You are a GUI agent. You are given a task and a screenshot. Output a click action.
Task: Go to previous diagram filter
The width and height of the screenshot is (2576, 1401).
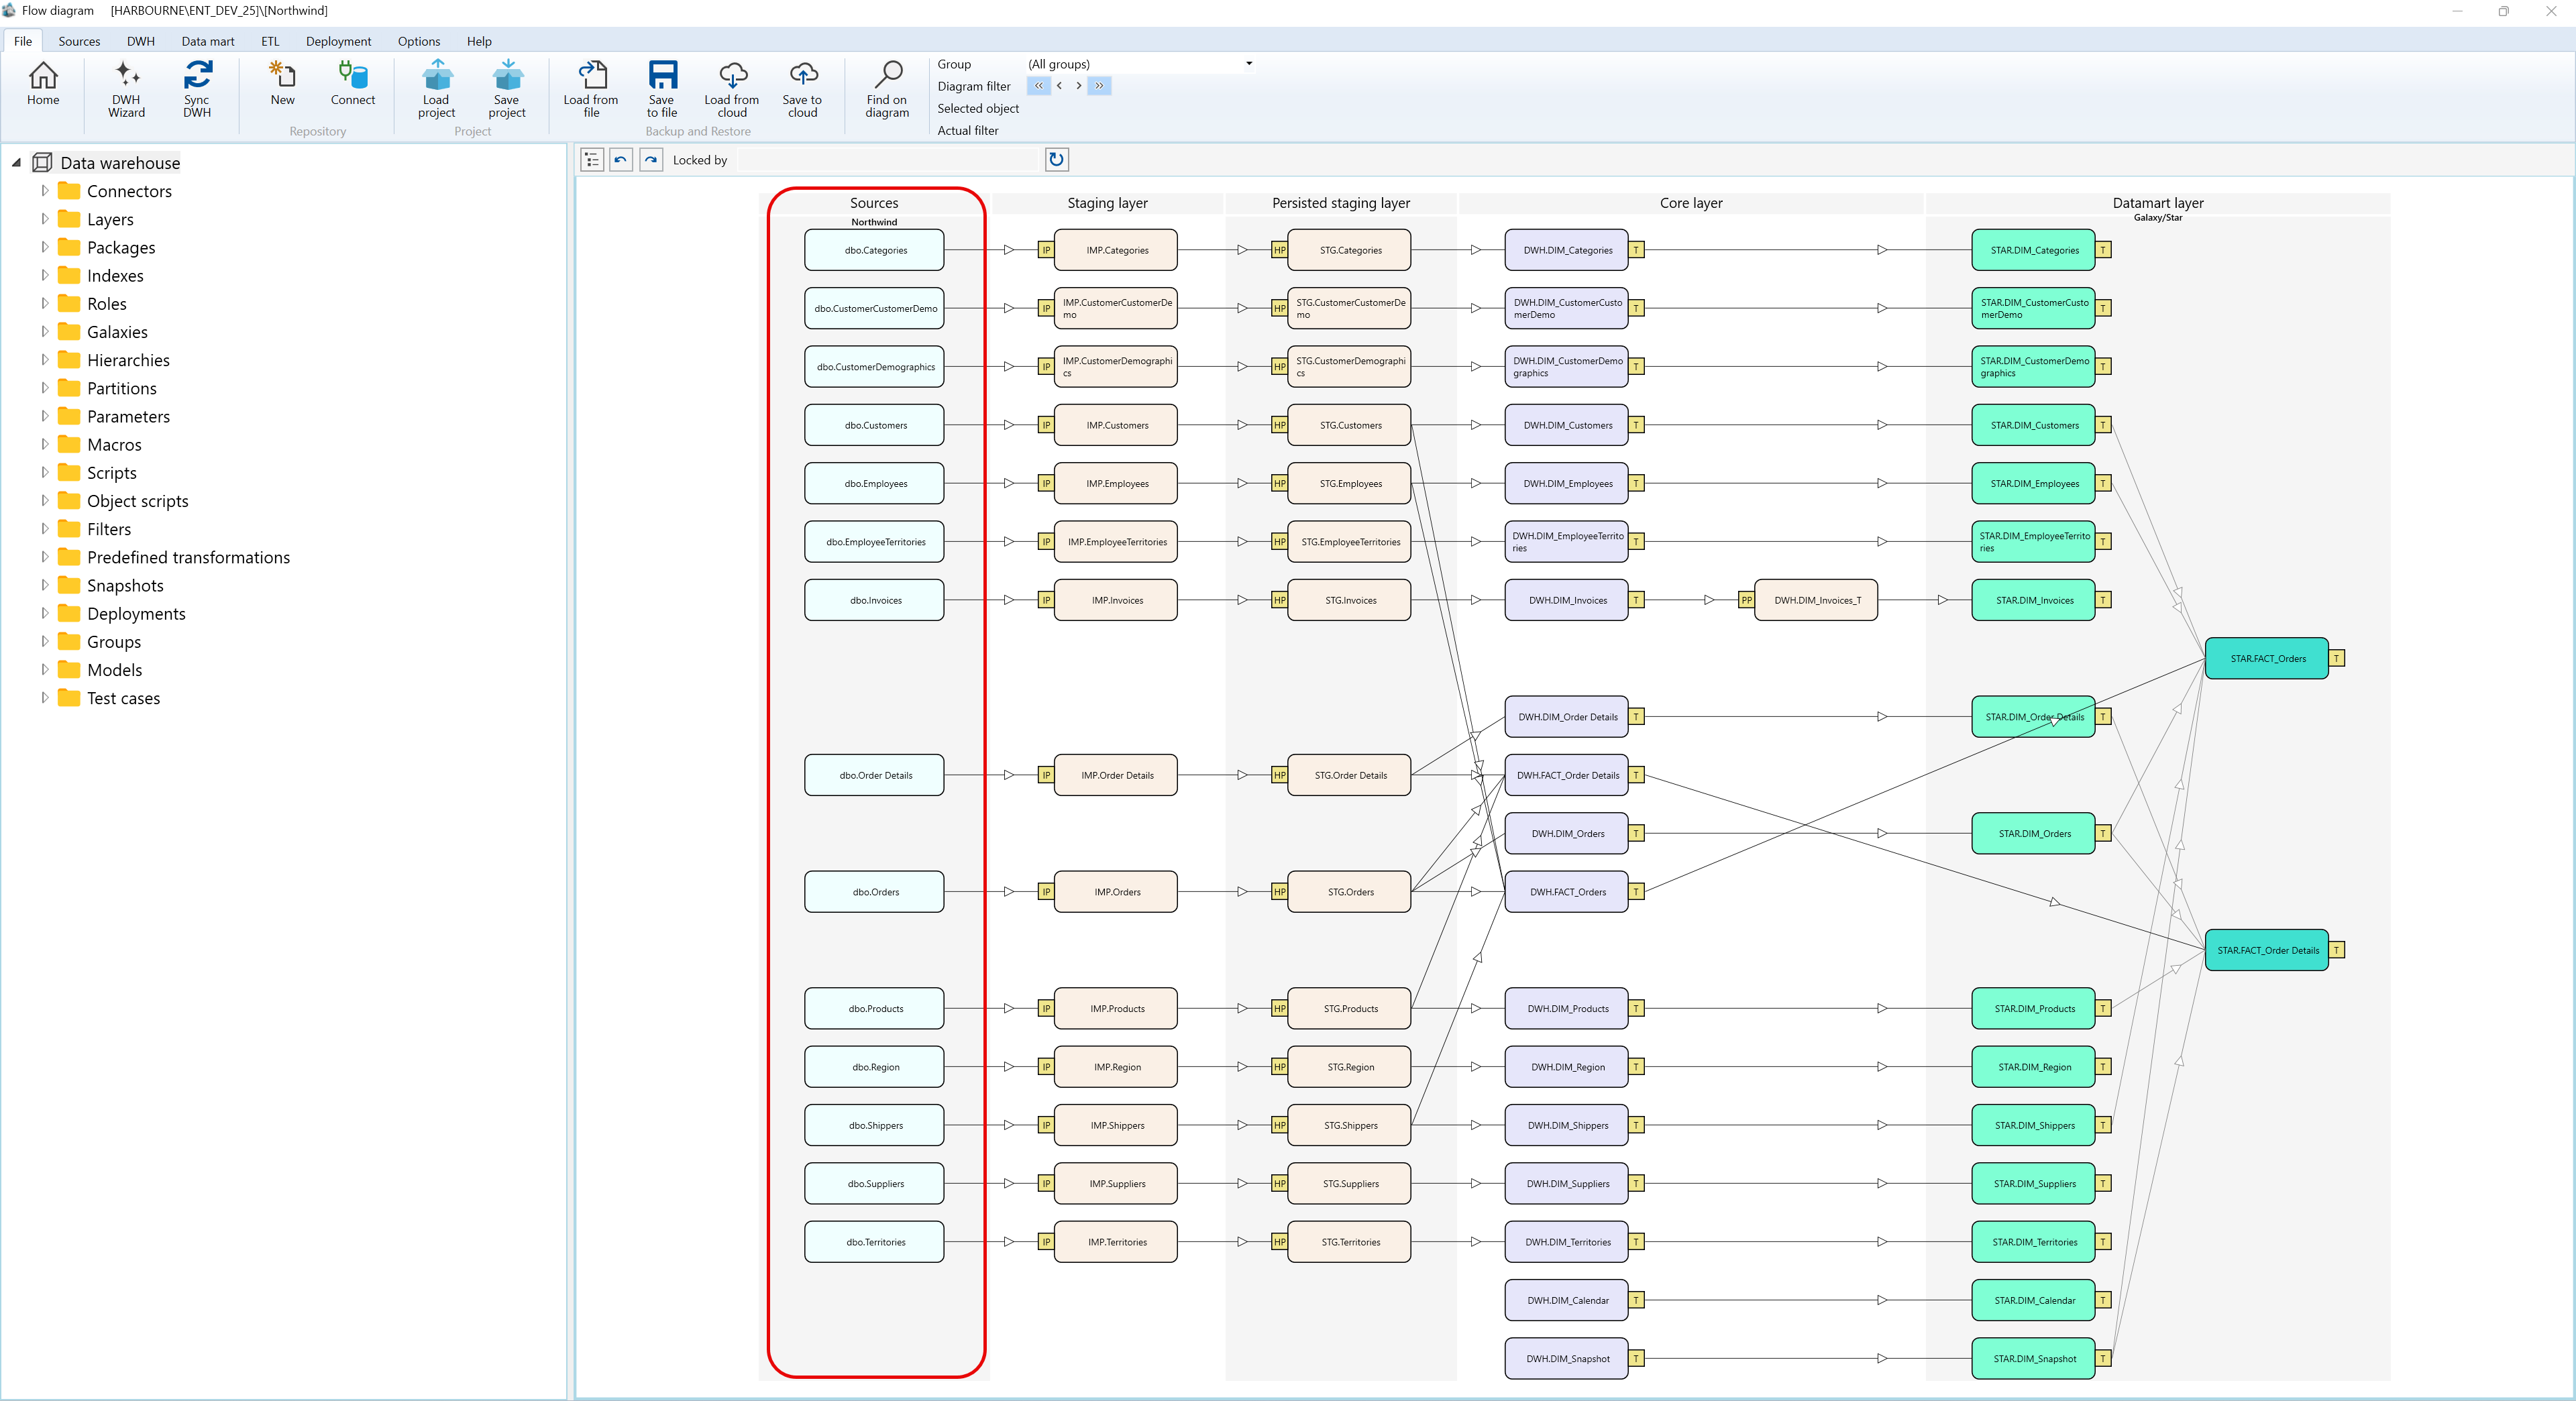pyautogui.click(x=1059, y=86)
